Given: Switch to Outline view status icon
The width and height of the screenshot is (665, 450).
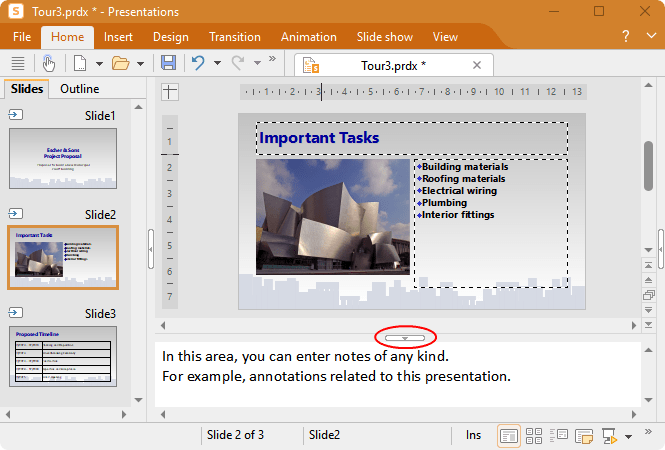Looking at the screenshot, I should 559,436.
